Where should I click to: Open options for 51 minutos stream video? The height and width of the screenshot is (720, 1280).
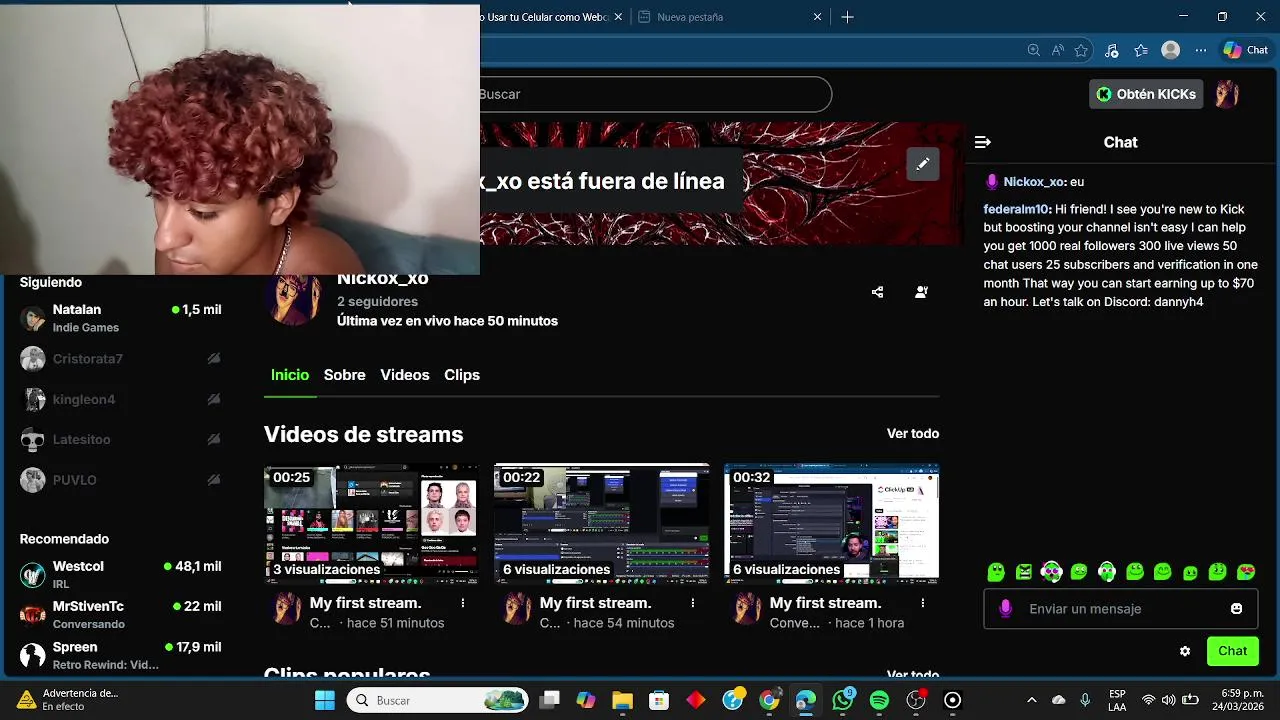coord(463,603)
